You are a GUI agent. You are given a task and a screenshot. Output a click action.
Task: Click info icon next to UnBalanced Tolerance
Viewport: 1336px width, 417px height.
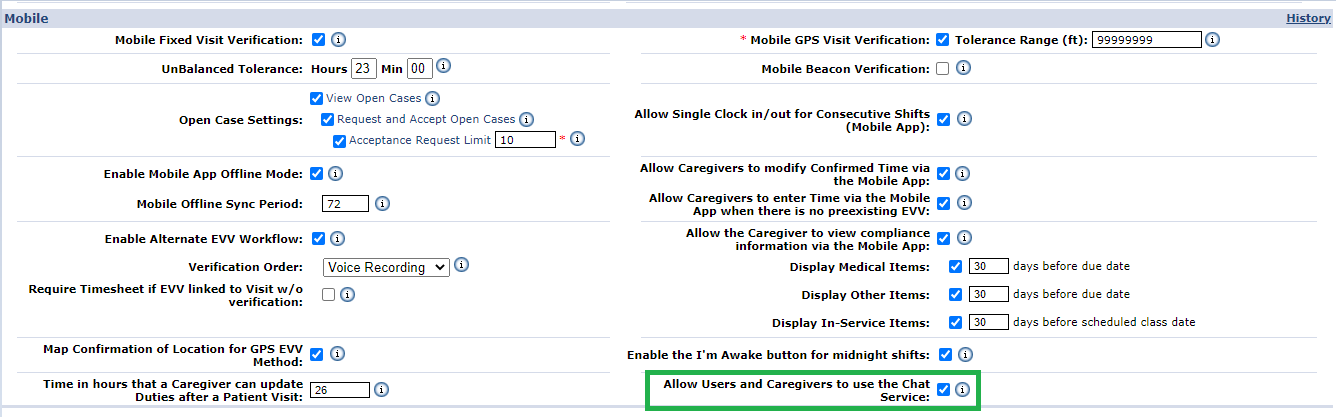pos(444,66)
